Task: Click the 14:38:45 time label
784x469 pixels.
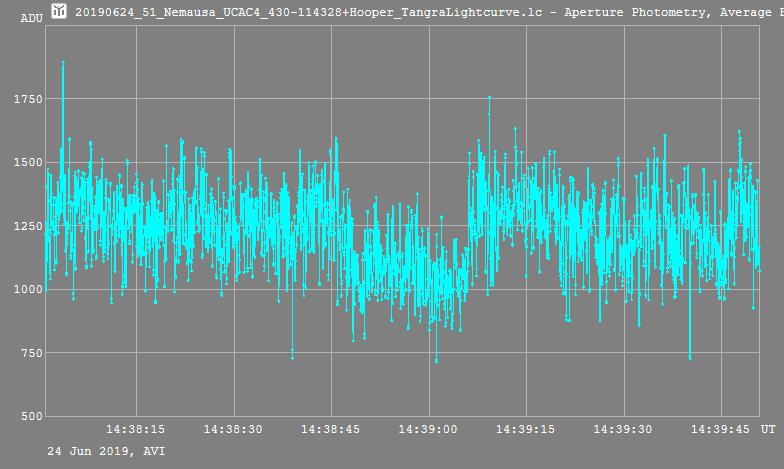Action: (330, 430)
